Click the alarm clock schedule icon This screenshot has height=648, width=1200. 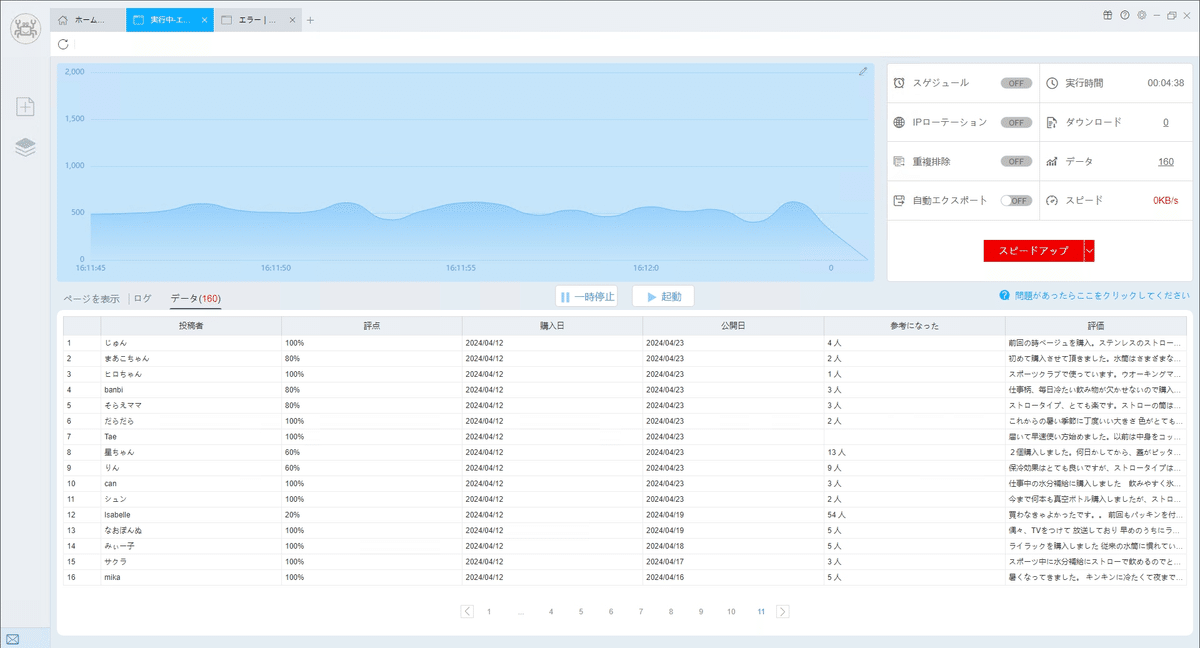(x=899, y=83)
